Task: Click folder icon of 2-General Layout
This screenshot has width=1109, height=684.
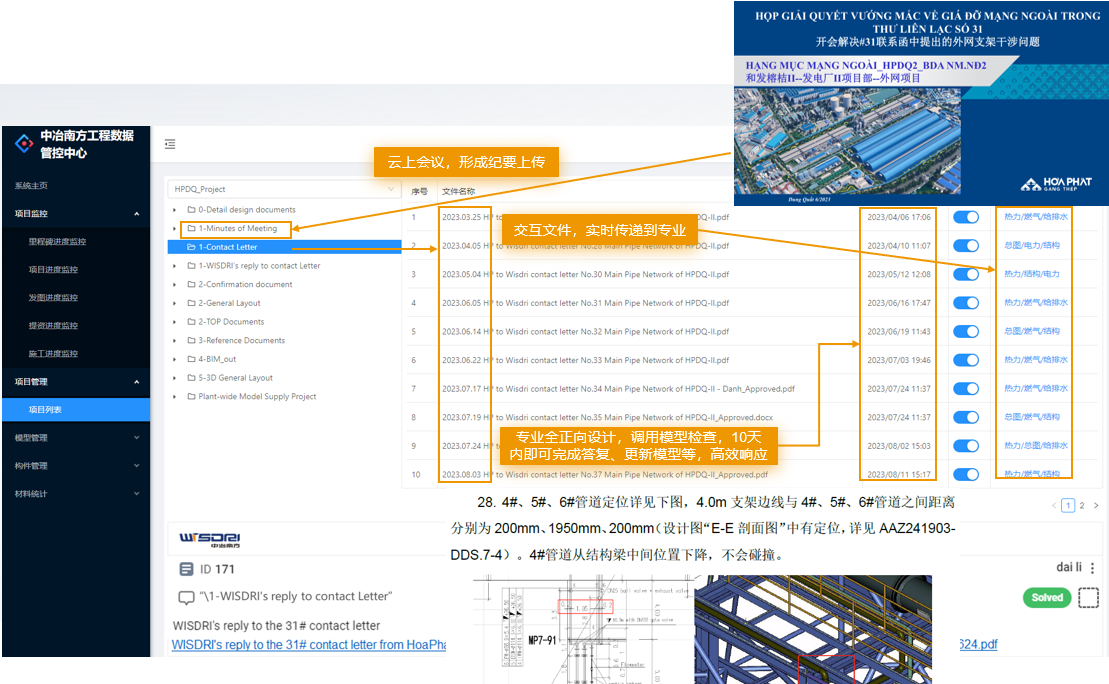Action: pos(192,303)
